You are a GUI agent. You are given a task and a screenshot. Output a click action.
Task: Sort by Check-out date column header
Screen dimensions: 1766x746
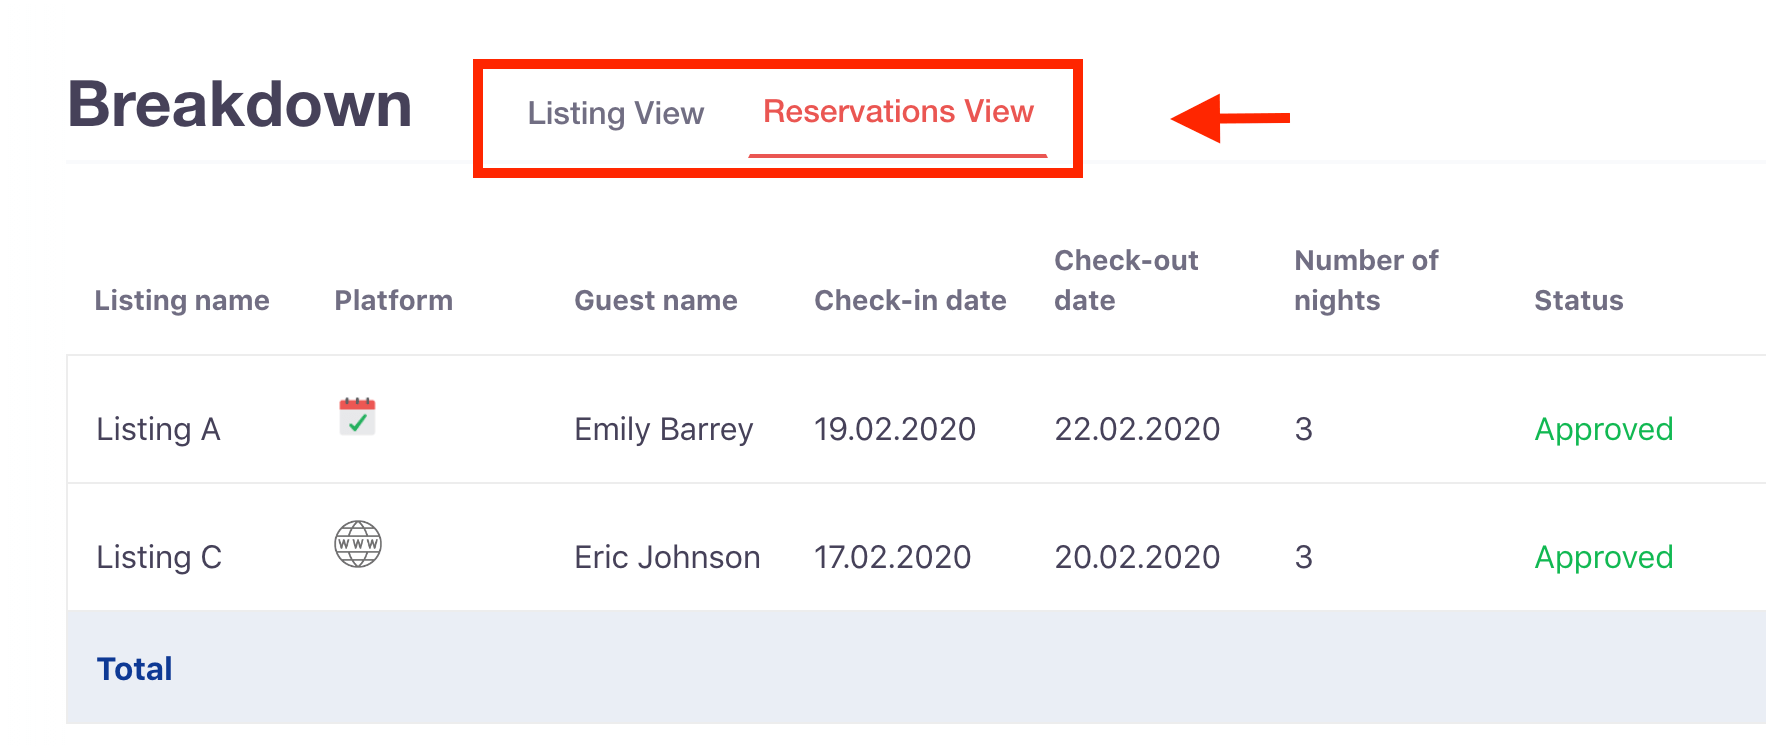pyautogui.click(x=1126, y=280)
